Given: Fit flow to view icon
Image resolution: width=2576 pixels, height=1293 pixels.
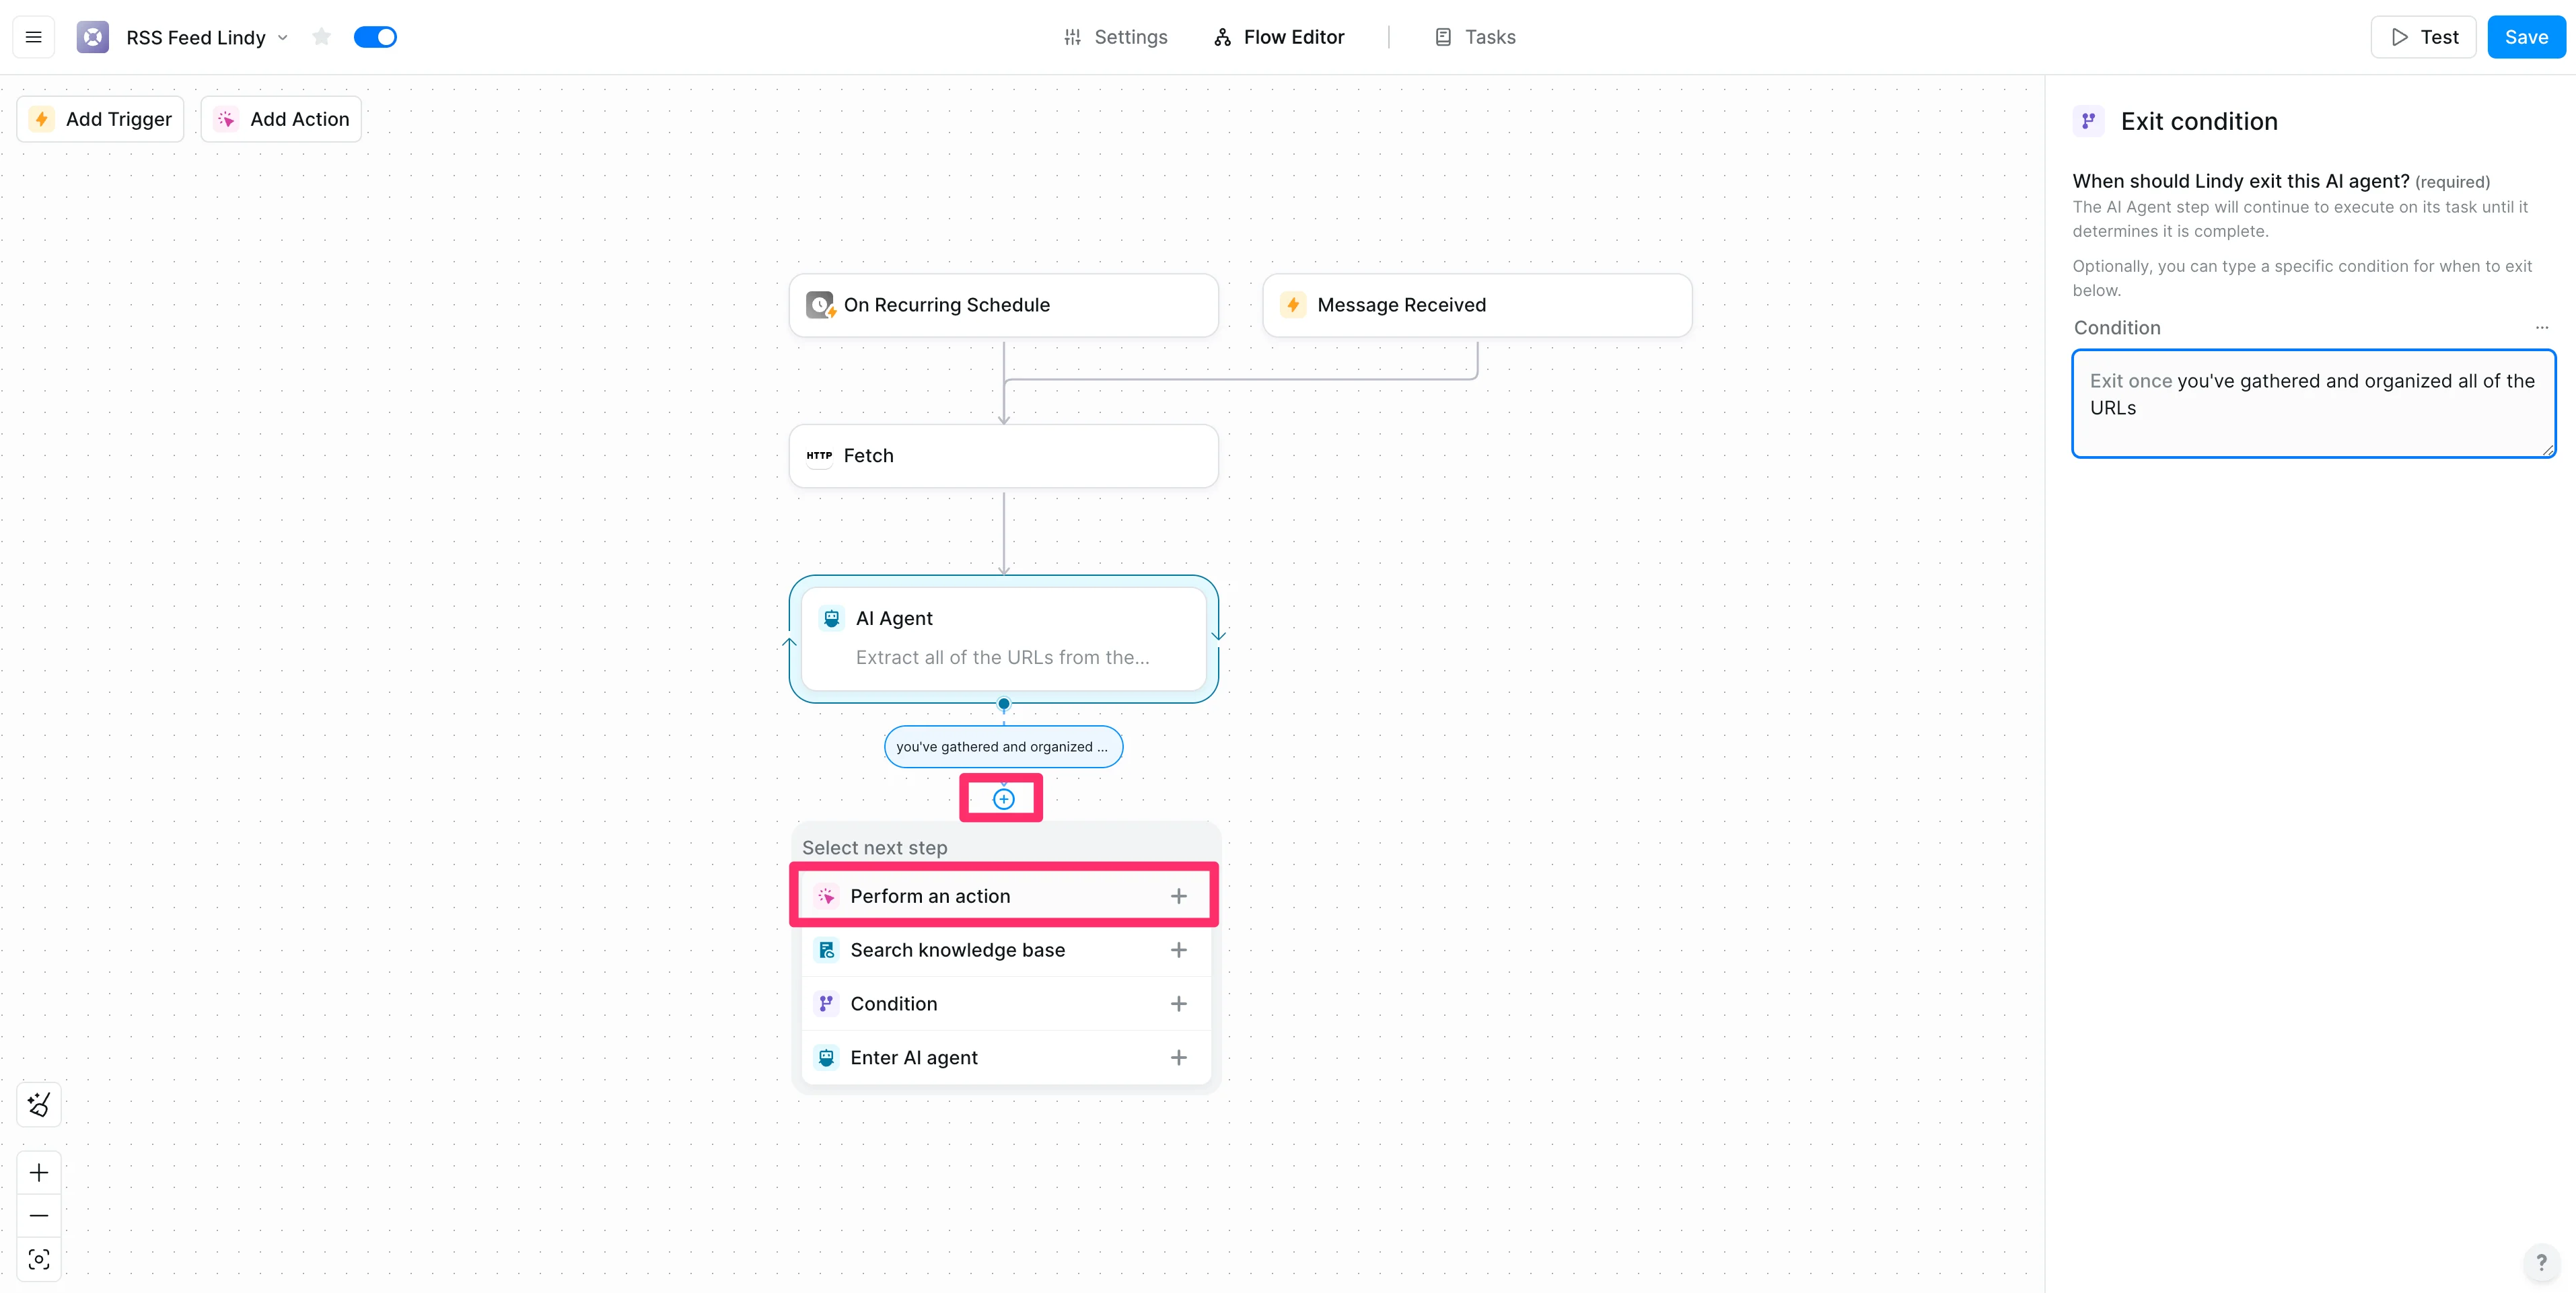Looking at the screenshot, I should pyautogui.click(x=39, y=1259).
